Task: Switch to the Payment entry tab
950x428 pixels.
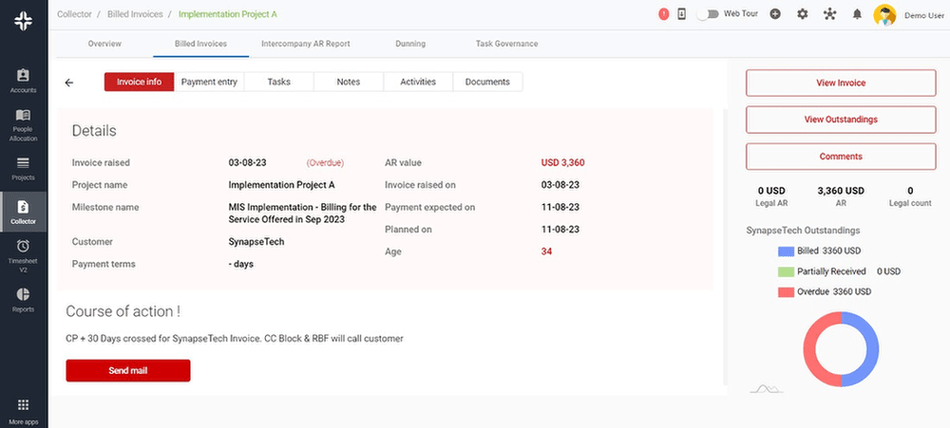Action: tap(209, 82)
